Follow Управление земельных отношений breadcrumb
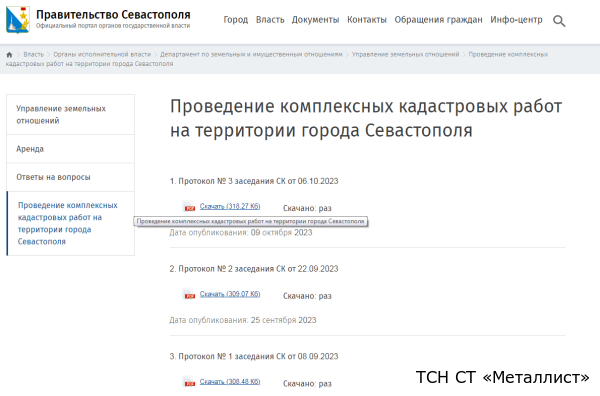 (406, 54)
